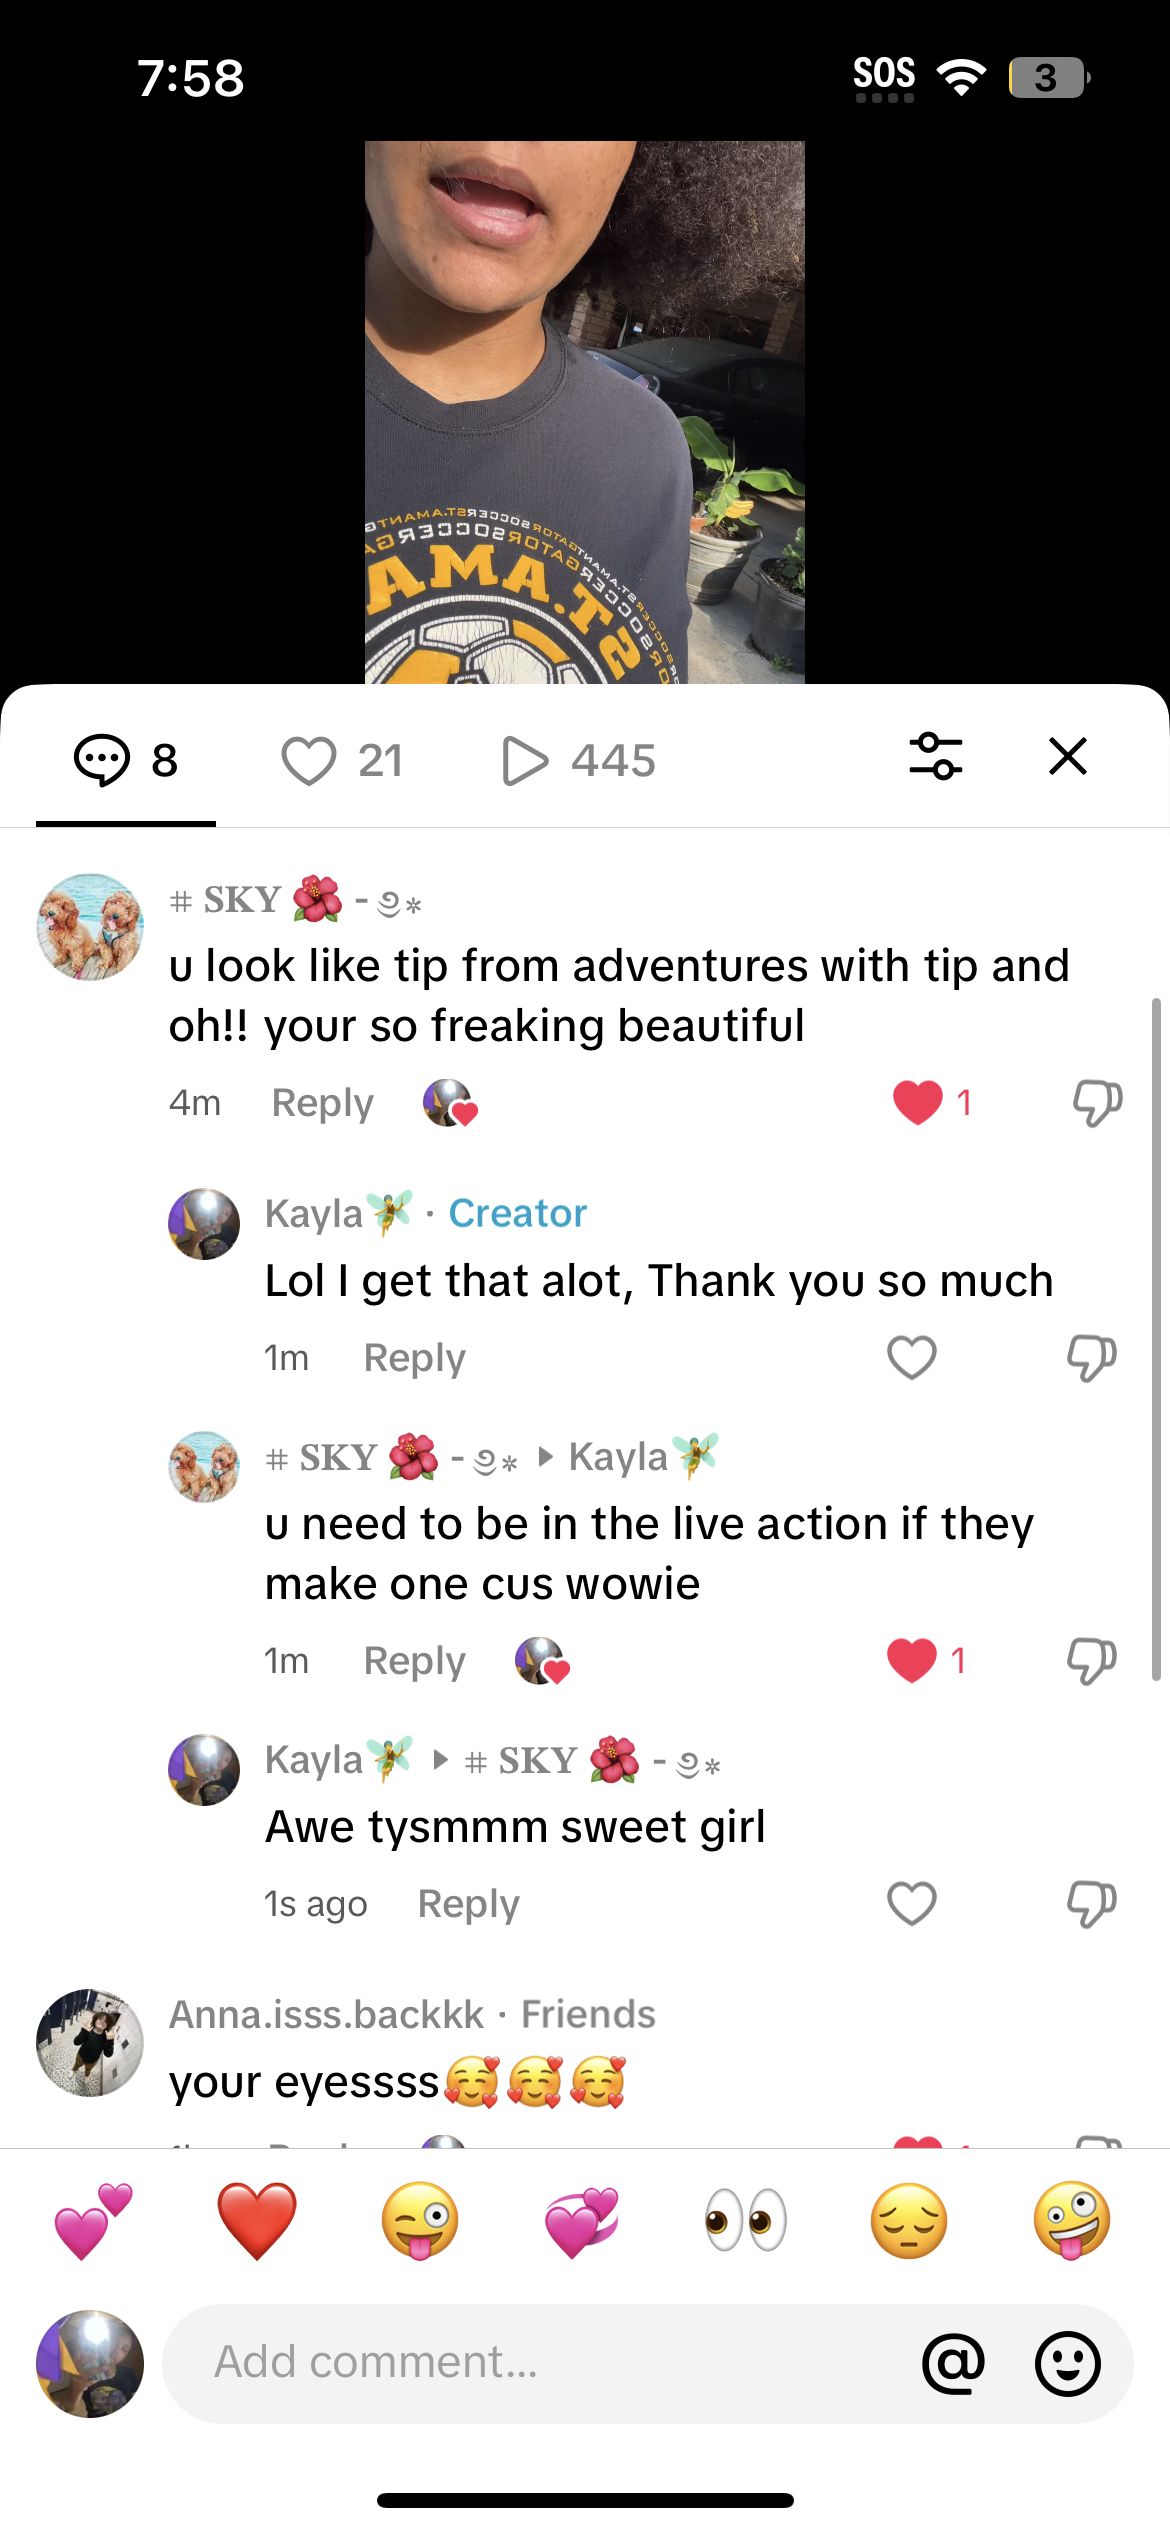This screenshot has width=1170, height=2532.
Task: Unlike SKY's "u look like tip" comment
Action: (x=918, y=1103)
